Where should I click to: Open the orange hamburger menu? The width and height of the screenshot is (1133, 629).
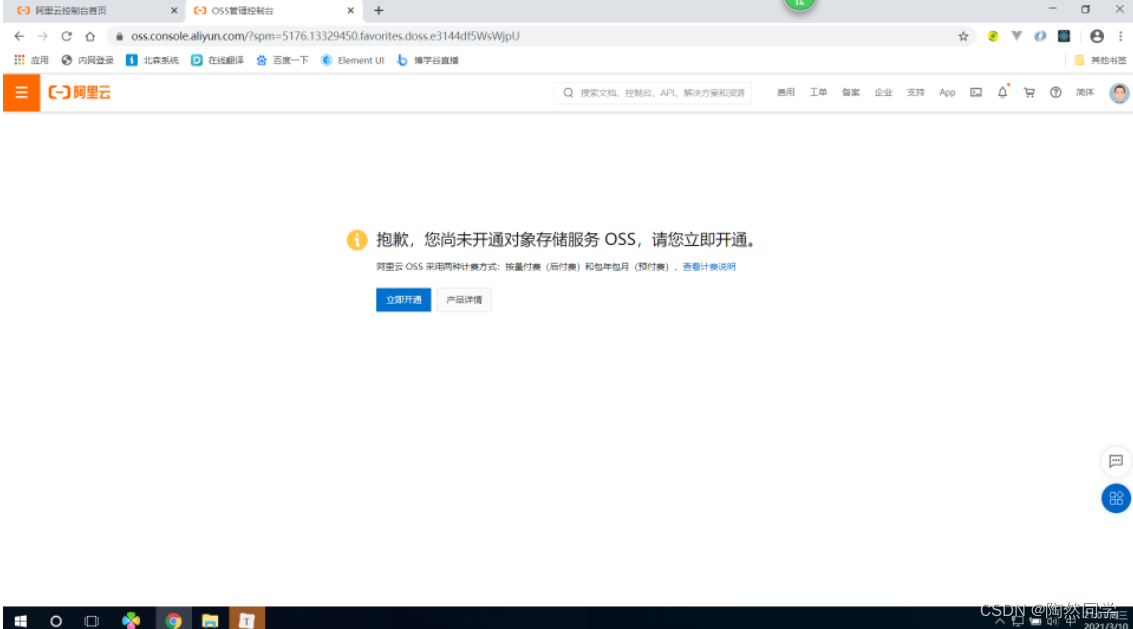click(21, 93)
